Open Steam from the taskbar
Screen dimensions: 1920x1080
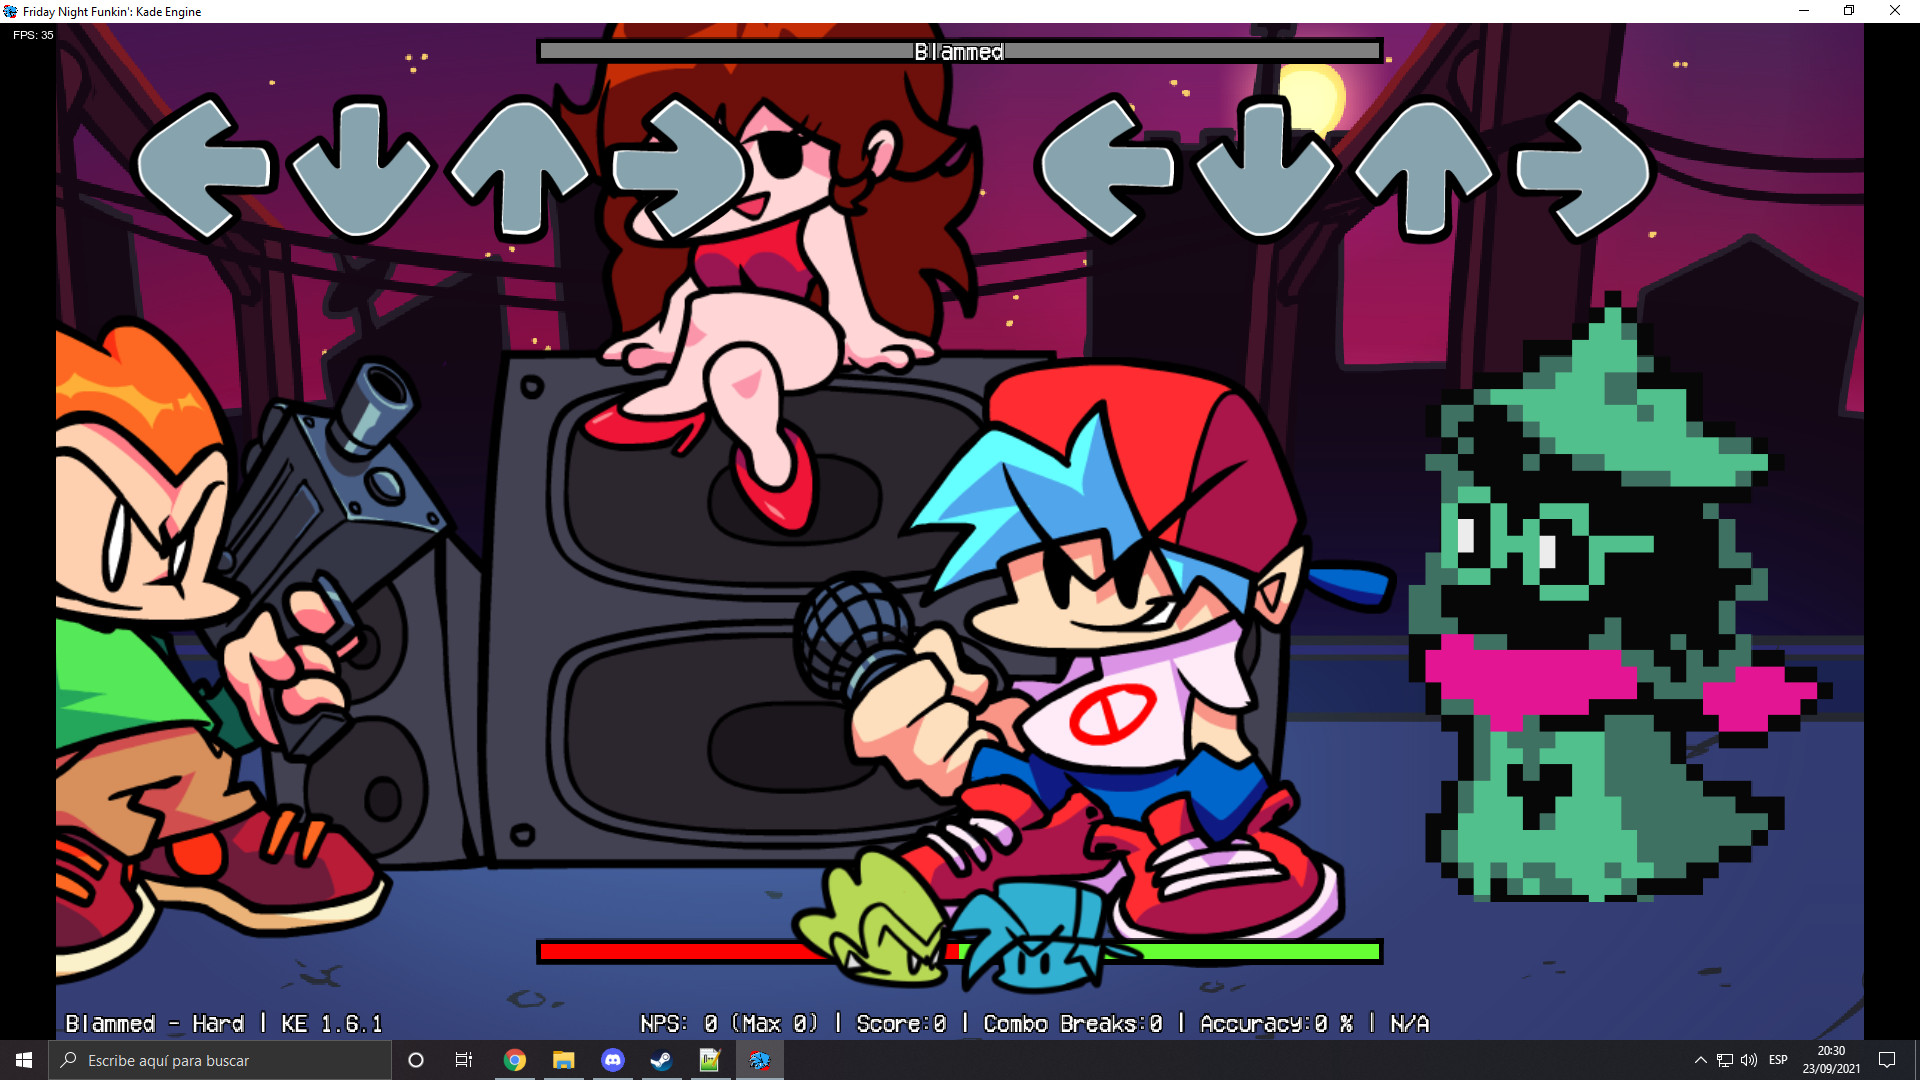click(x=661, y=1060)
